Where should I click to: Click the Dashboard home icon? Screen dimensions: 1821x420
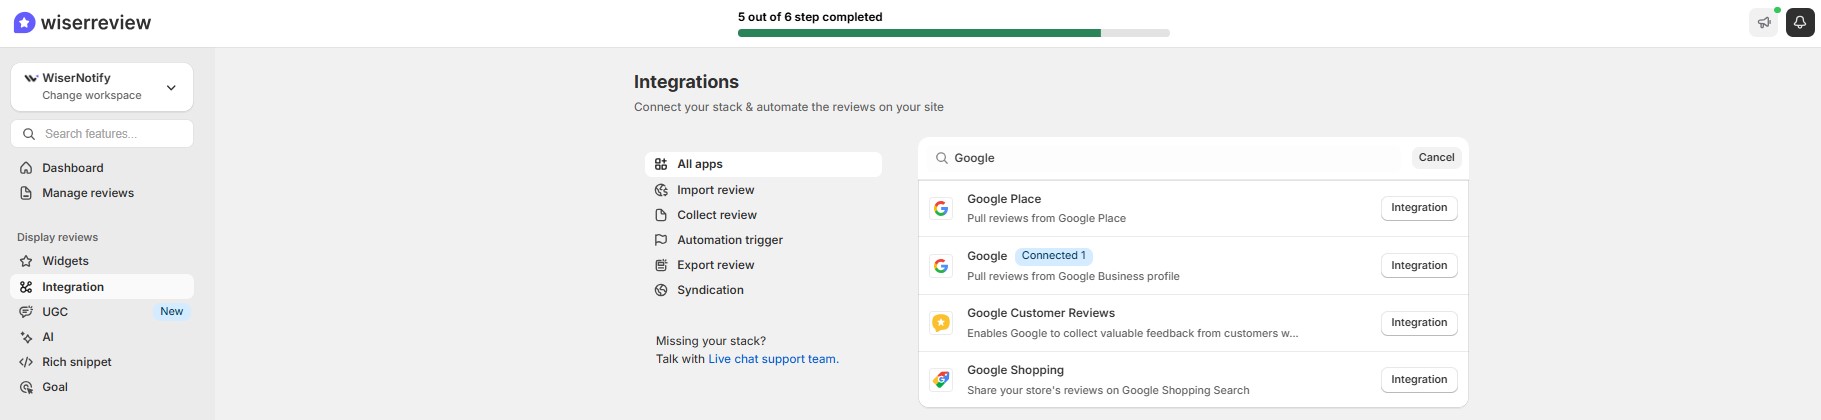click(x=26, y=168)
